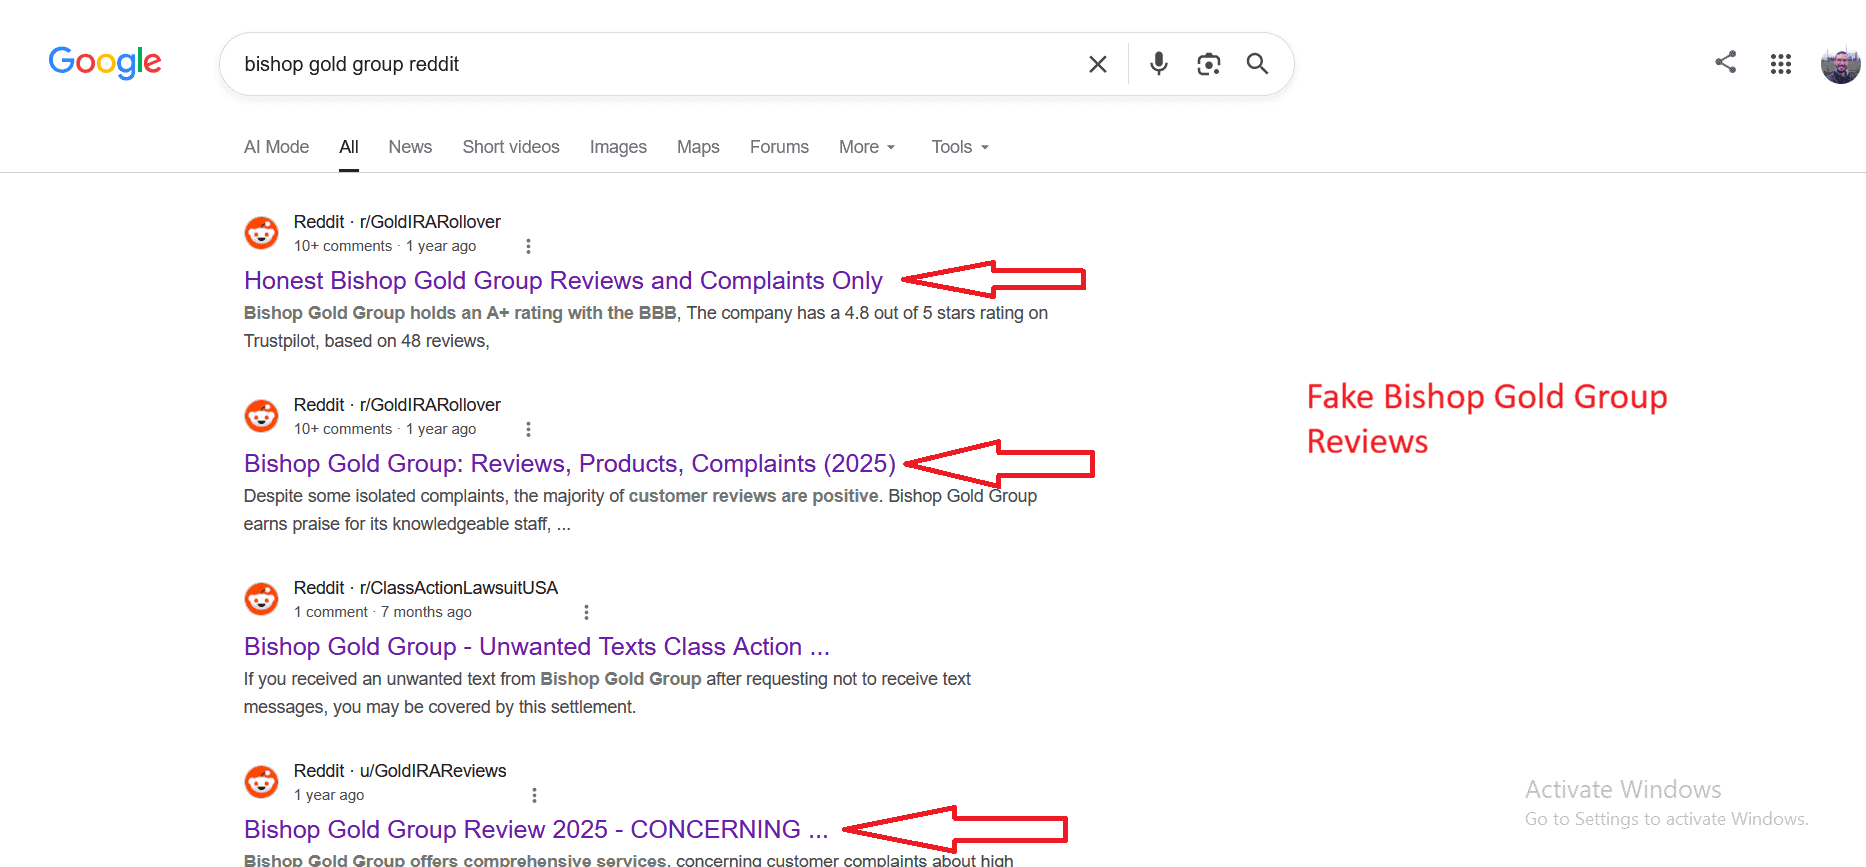The height and width of the screenshot is (867, 1866).
Task: Click first Reddit · r/GoldIRARollover source line
Action: [397, 222]
